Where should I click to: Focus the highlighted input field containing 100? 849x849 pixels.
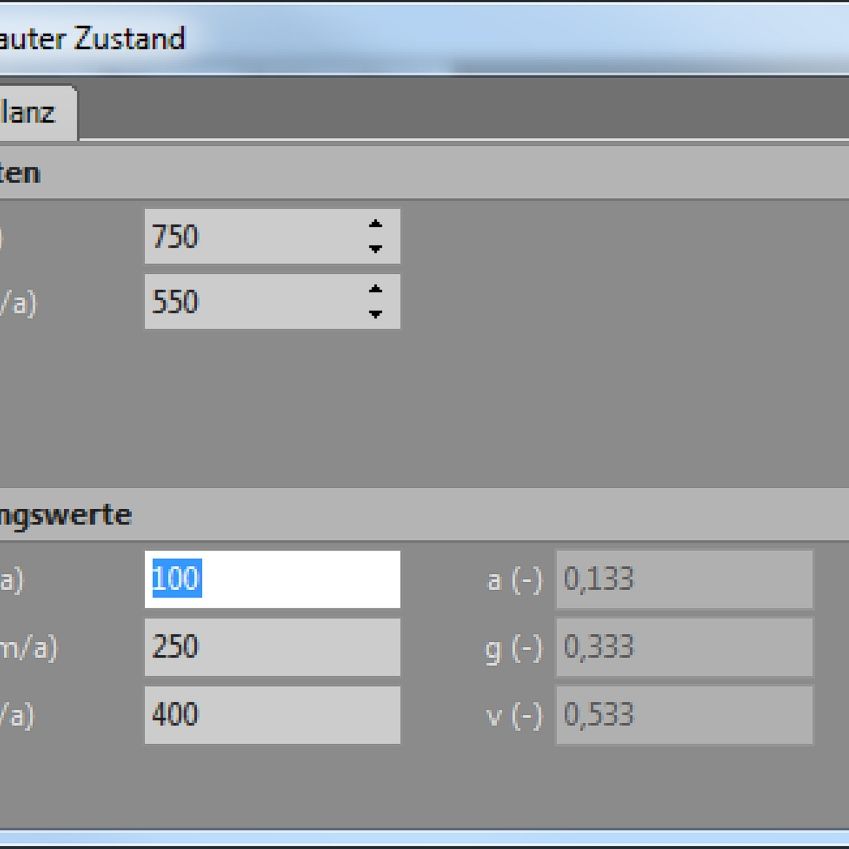[271, 579]
